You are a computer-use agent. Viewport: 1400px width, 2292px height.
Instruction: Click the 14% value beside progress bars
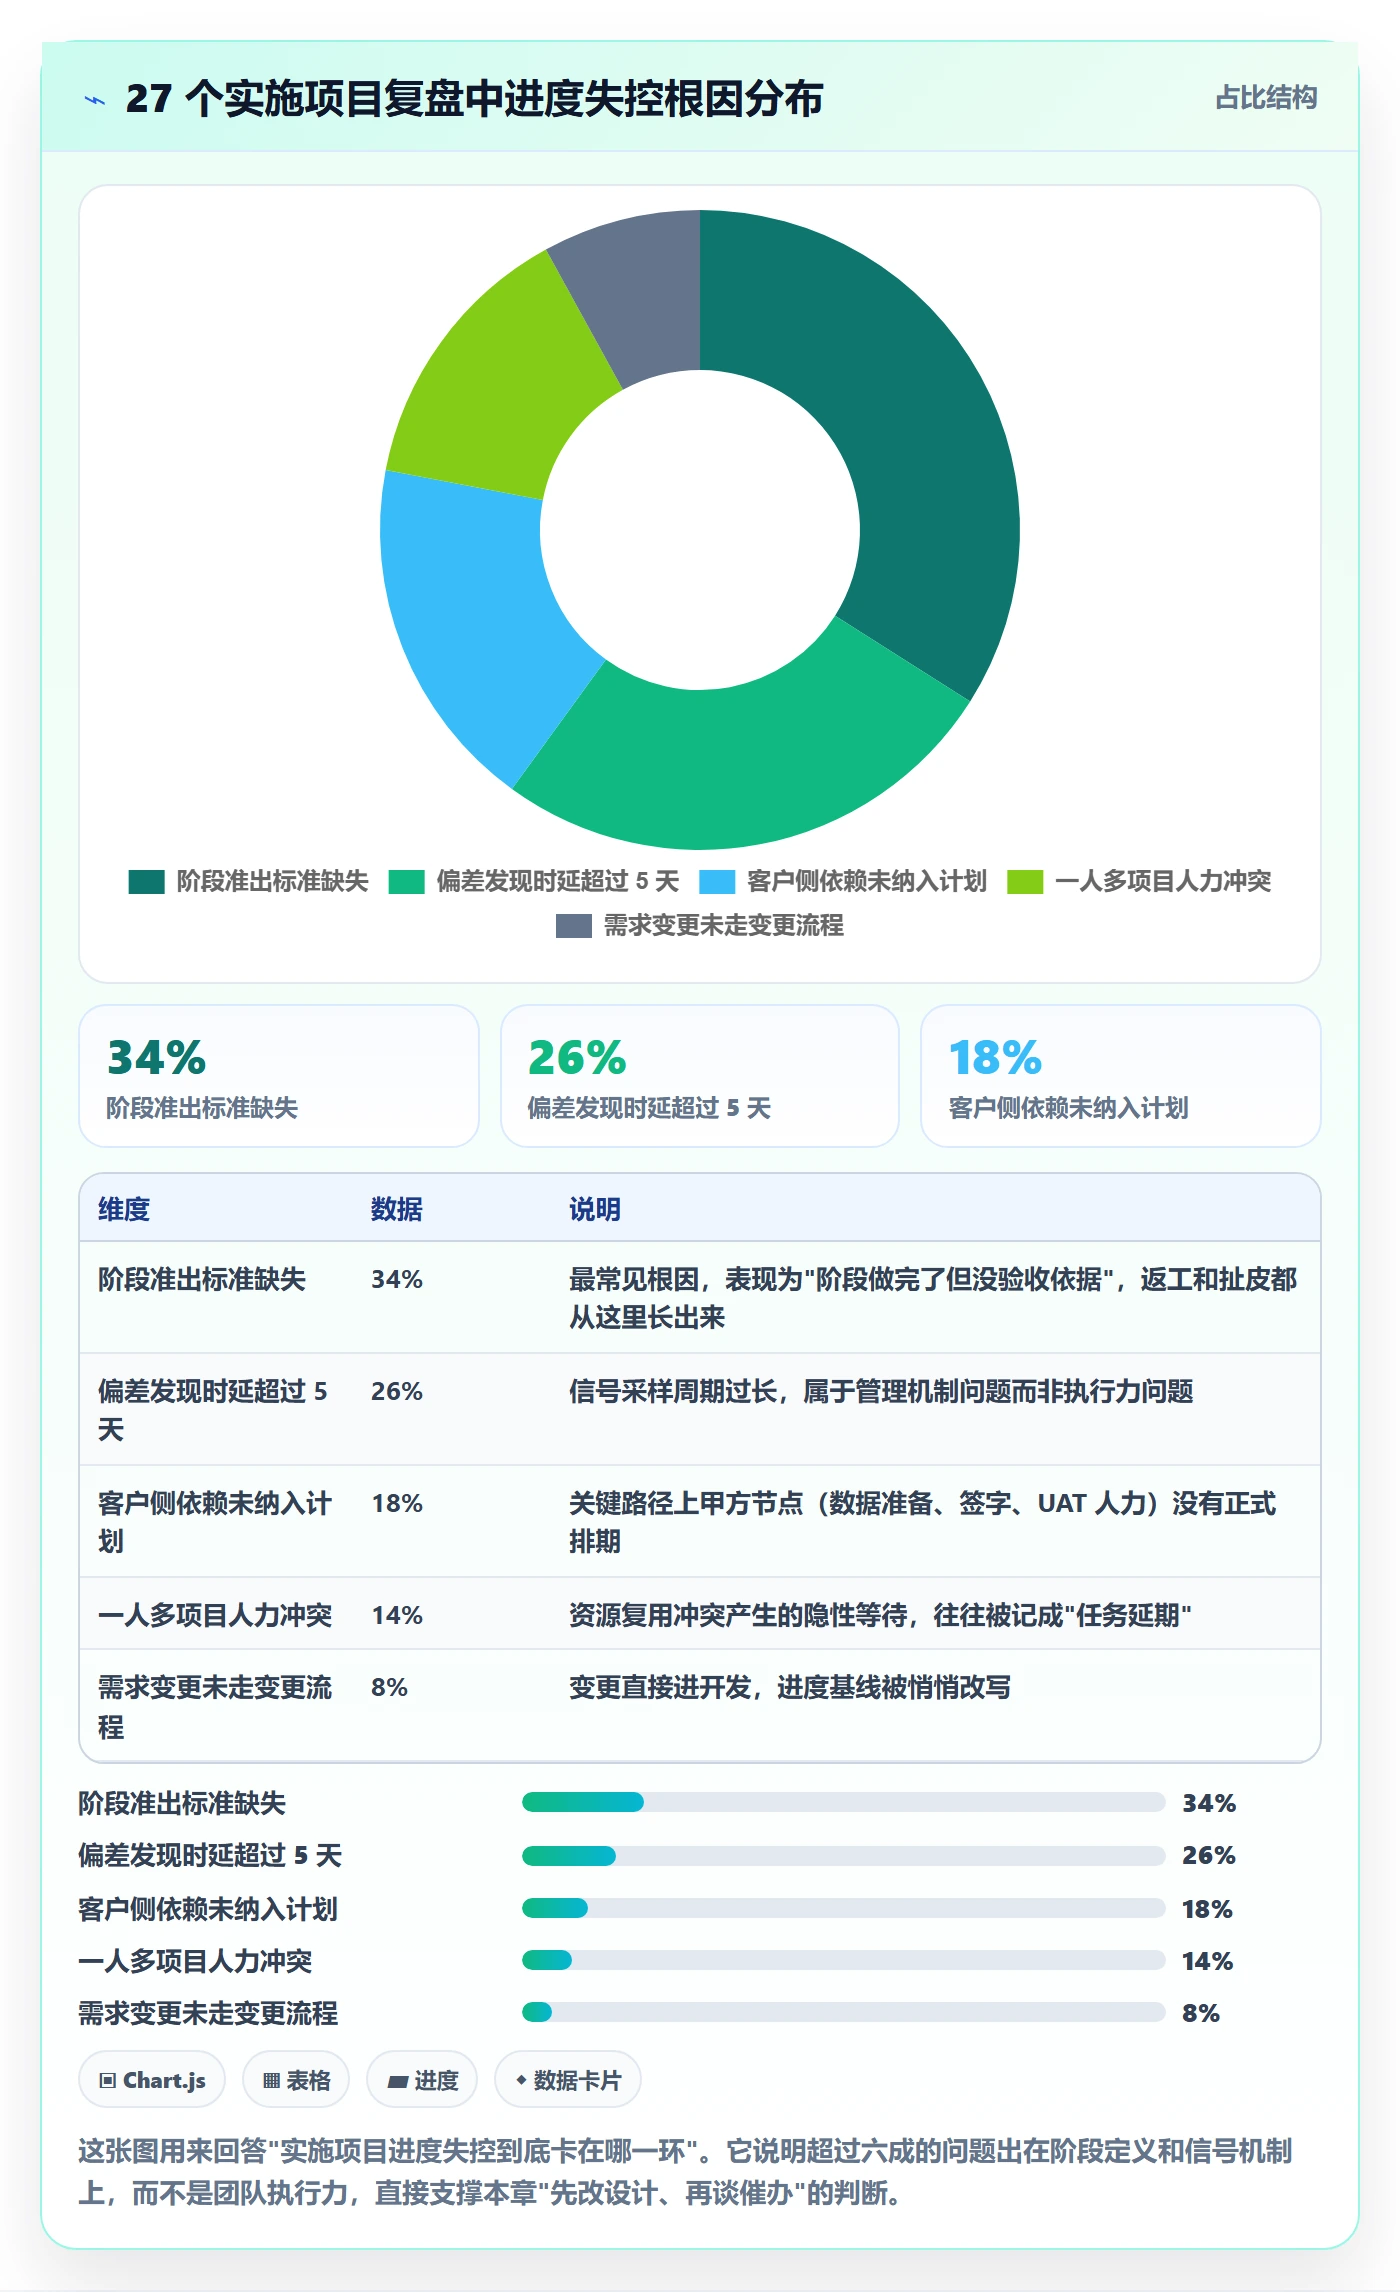pyautogui.click(x=1207, y=1961)
